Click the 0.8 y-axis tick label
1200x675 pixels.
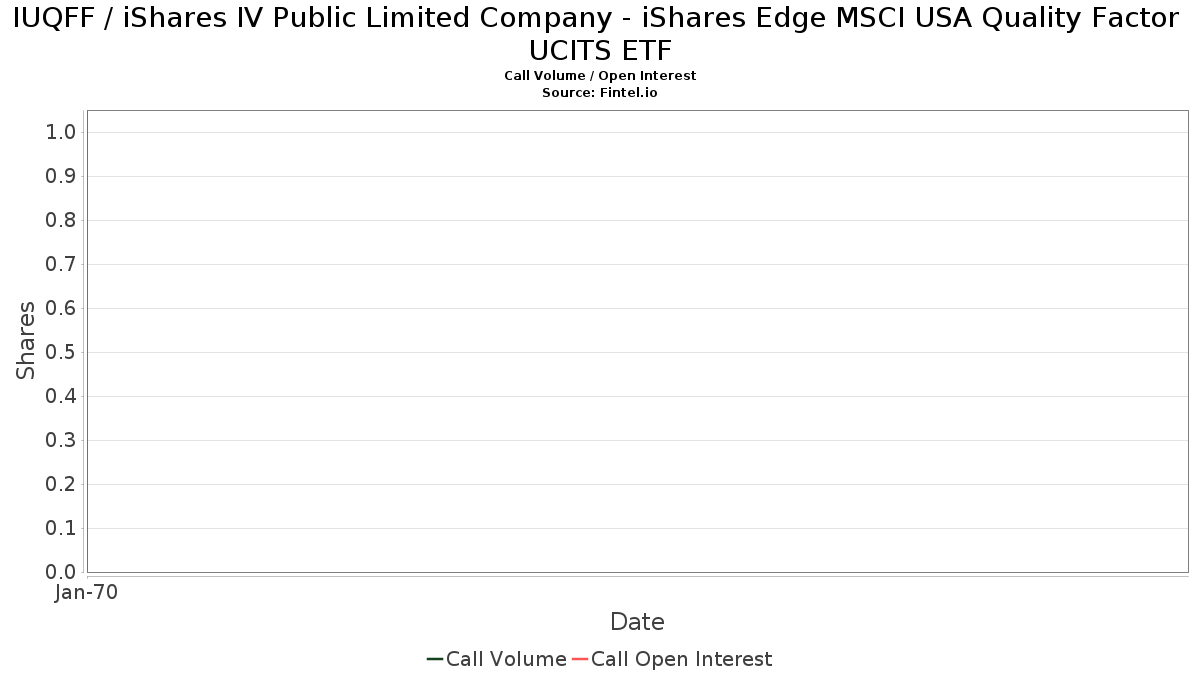pos(62,221)
